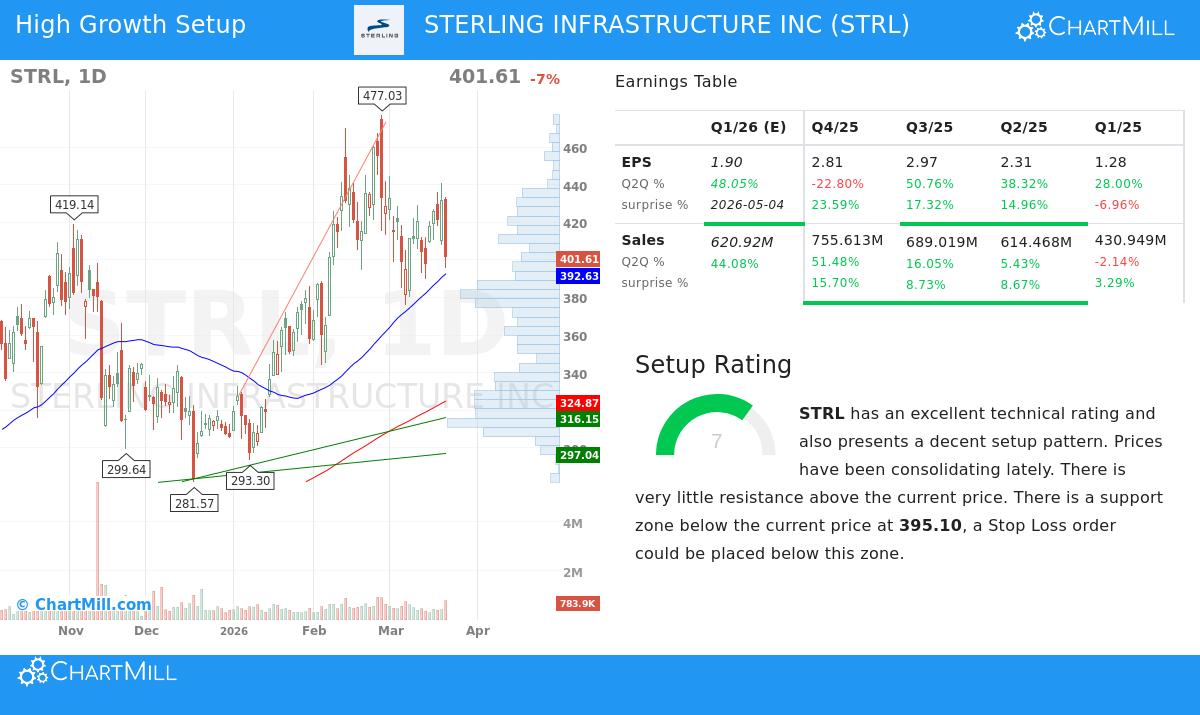This screenshot has height=715, width=1200.
Task: Toggle the -7% change indicator
Action: 545,79
